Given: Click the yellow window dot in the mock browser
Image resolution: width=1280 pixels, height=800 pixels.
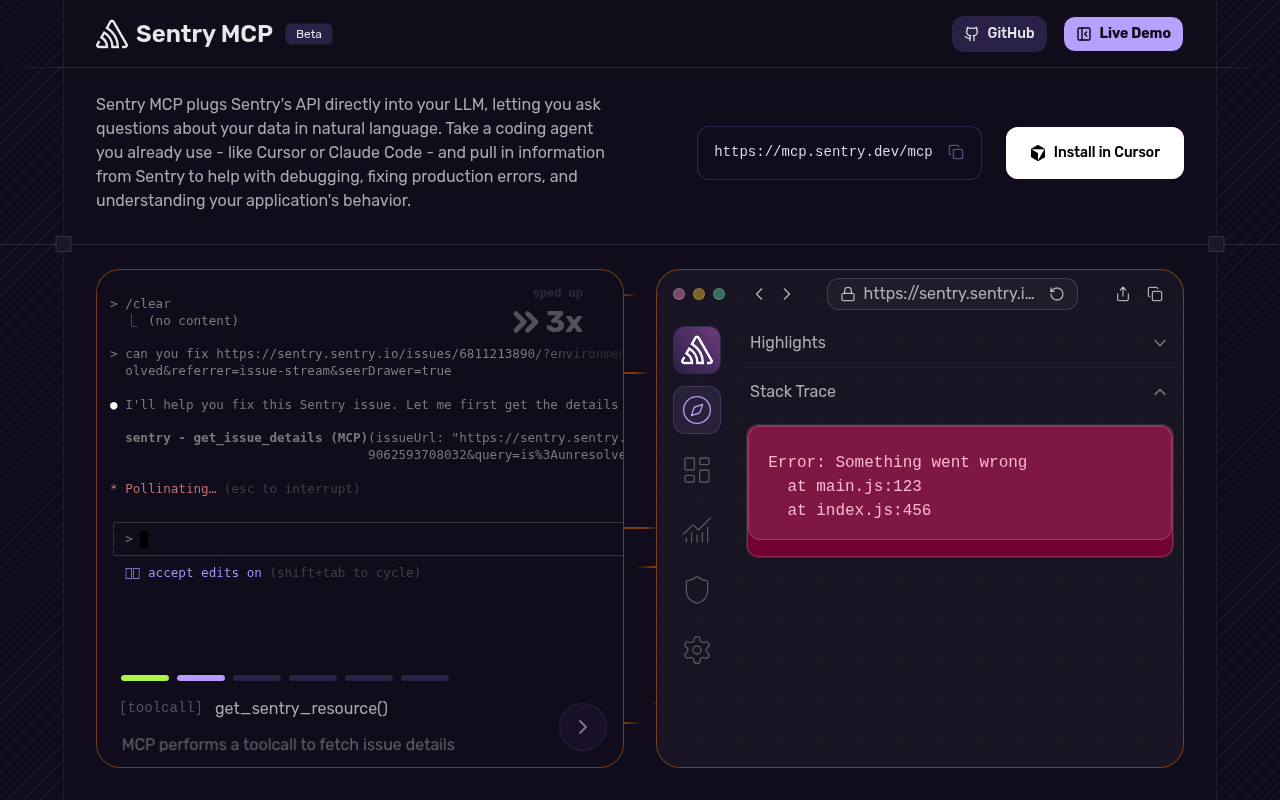Looking at the screenshot, I should point(699,294).
